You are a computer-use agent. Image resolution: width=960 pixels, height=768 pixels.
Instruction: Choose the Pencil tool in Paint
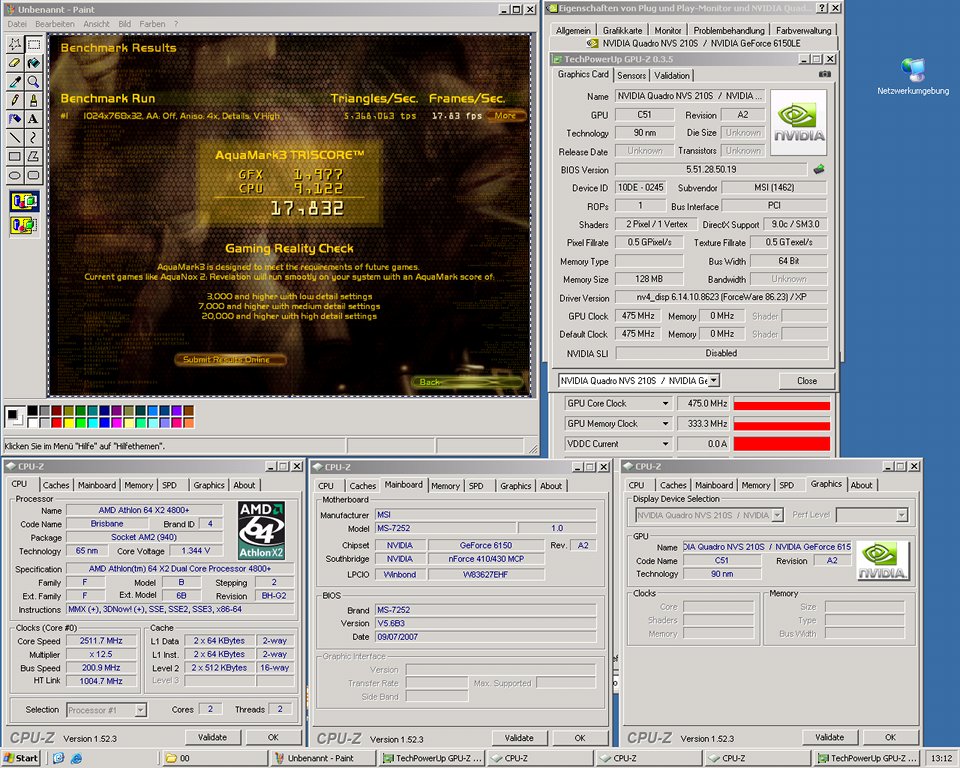(x=15, y=100)
